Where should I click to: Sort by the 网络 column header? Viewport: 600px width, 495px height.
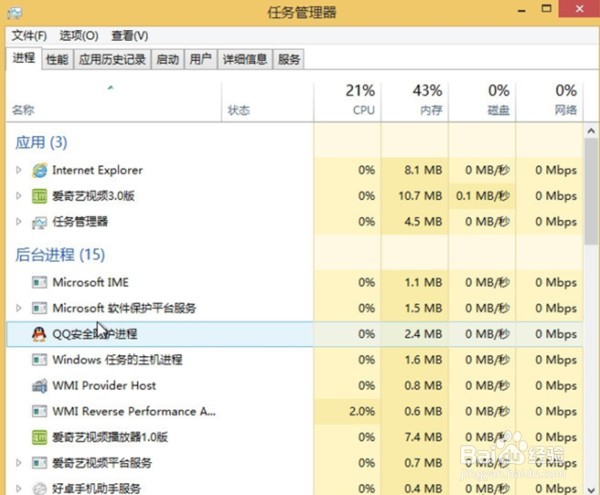[x=550, y=101]
